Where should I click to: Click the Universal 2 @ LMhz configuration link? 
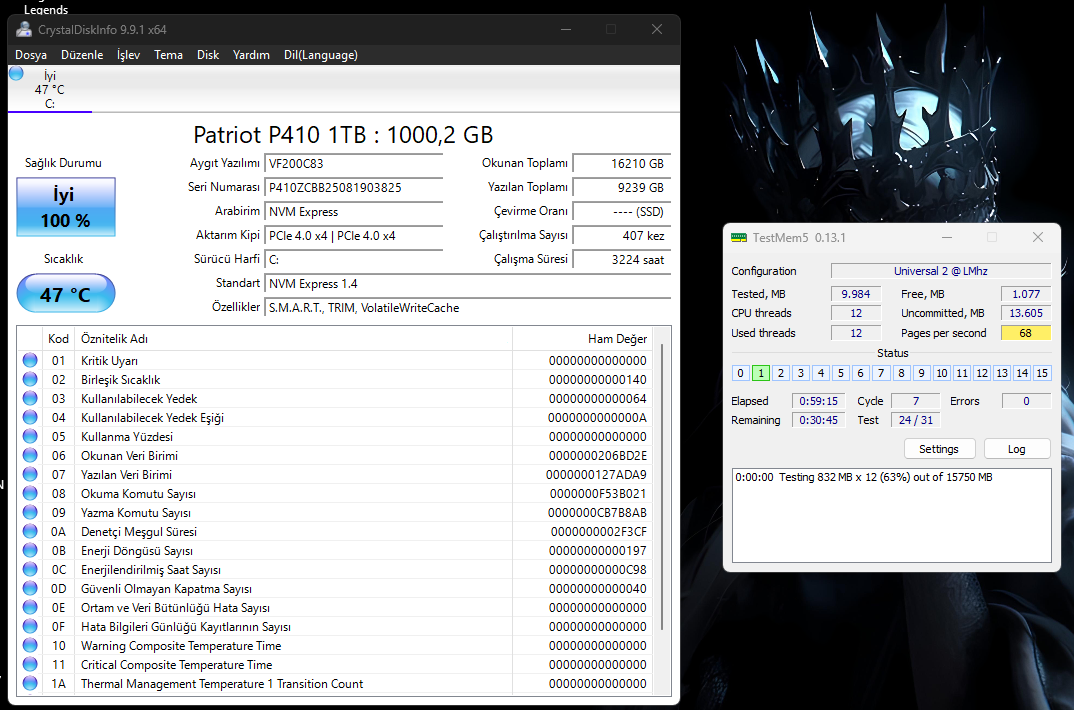pos(940,271)
